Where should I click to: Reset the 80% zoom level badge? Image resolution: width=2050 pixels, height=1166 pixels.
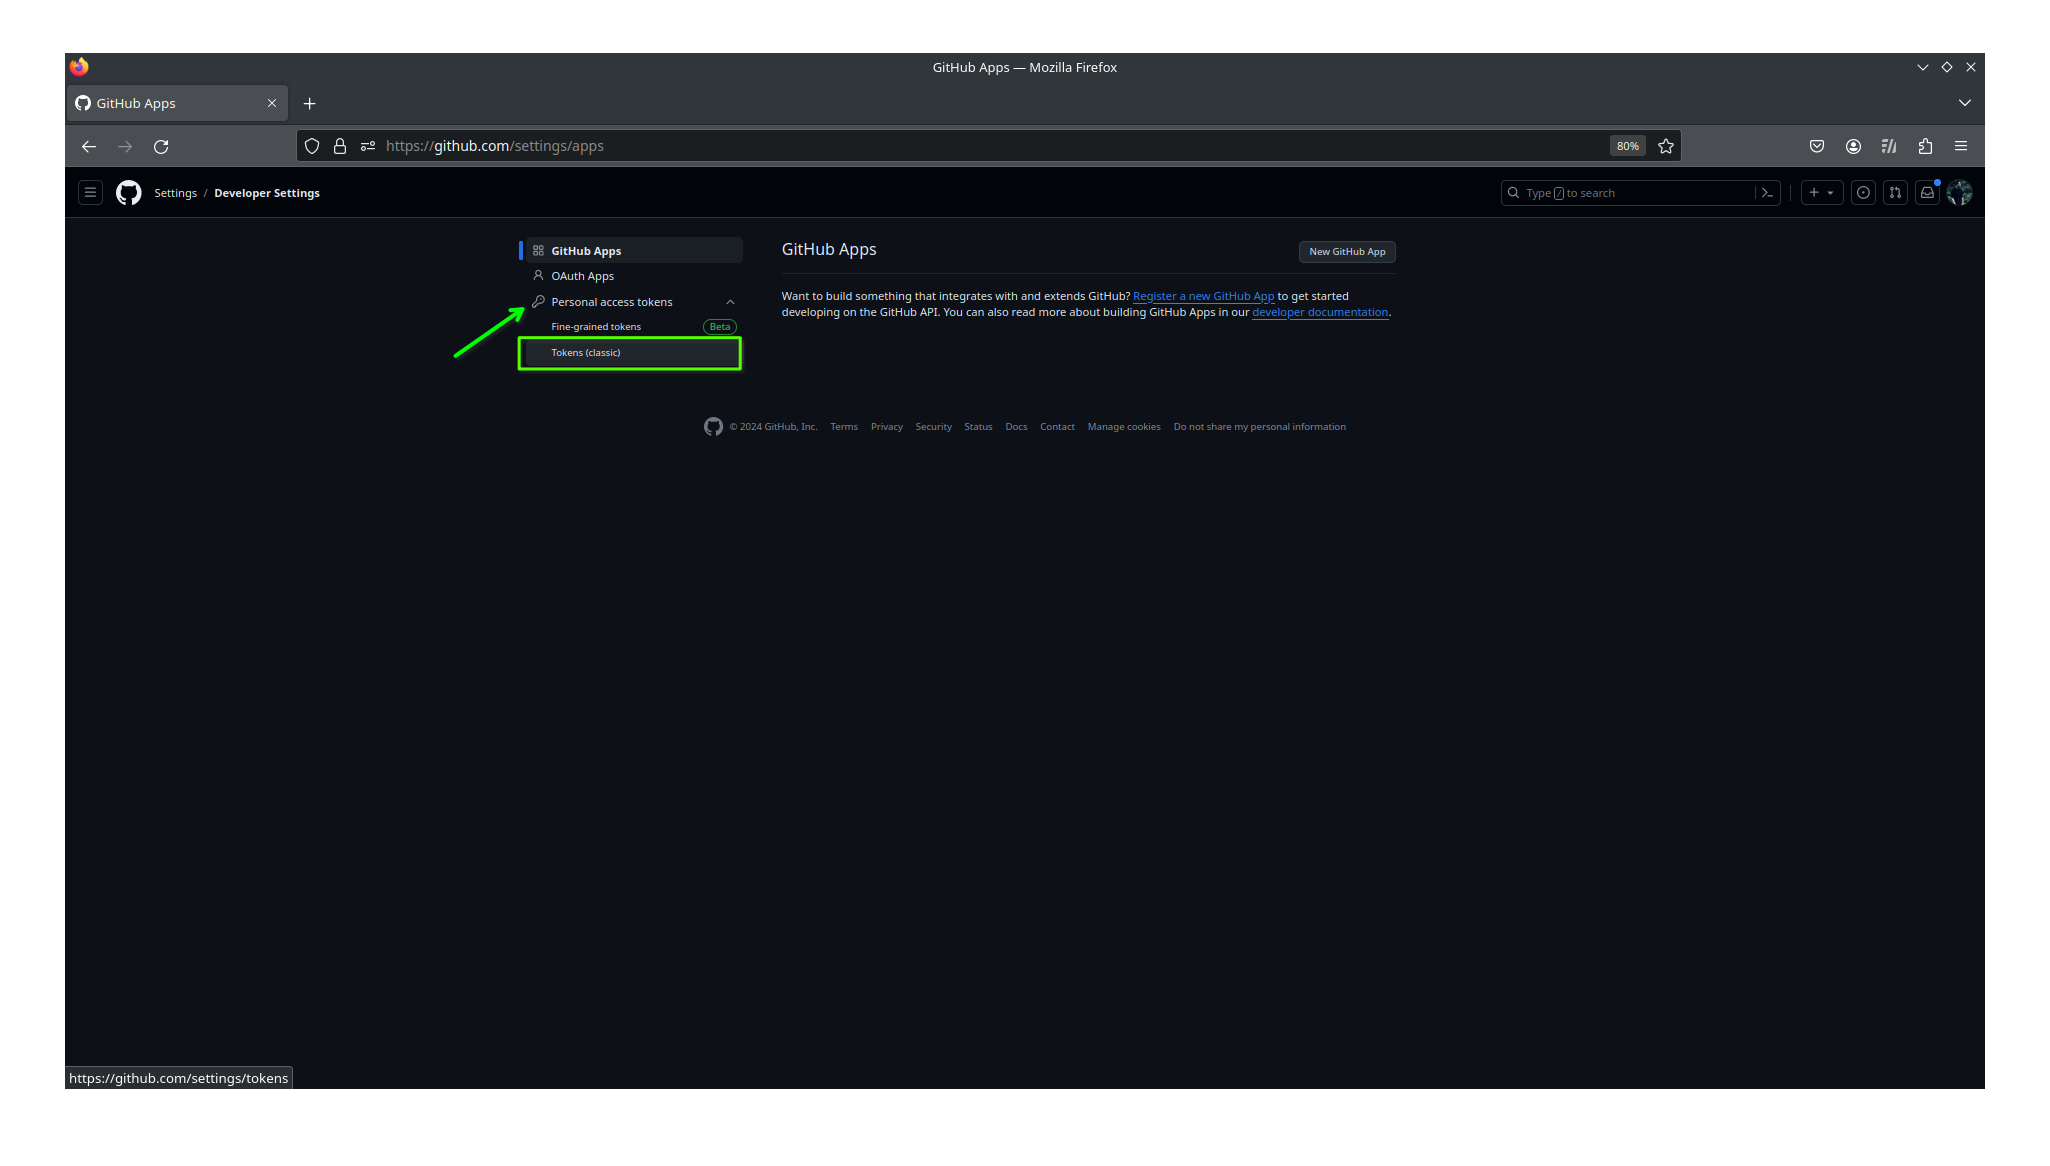1628,146
